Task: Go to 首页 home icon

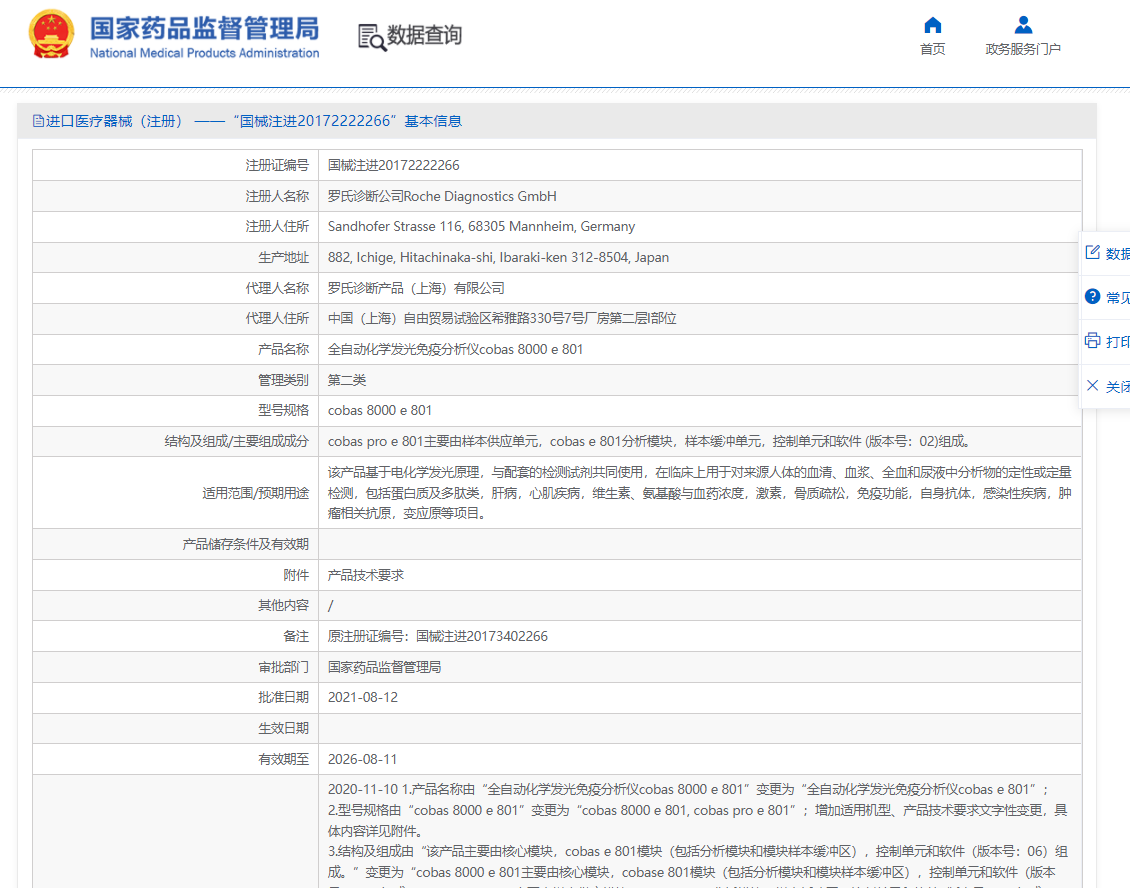Action: coord(933,25)
